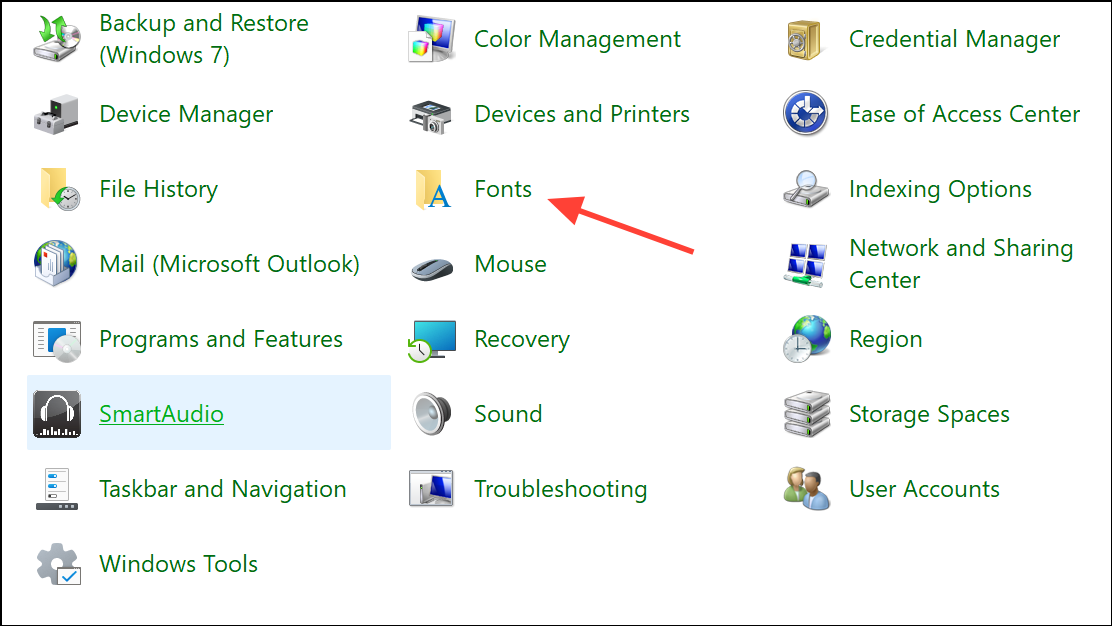1112x626 pixels.
Task: Open the User Accounts link
Action: tap(924, 489)
